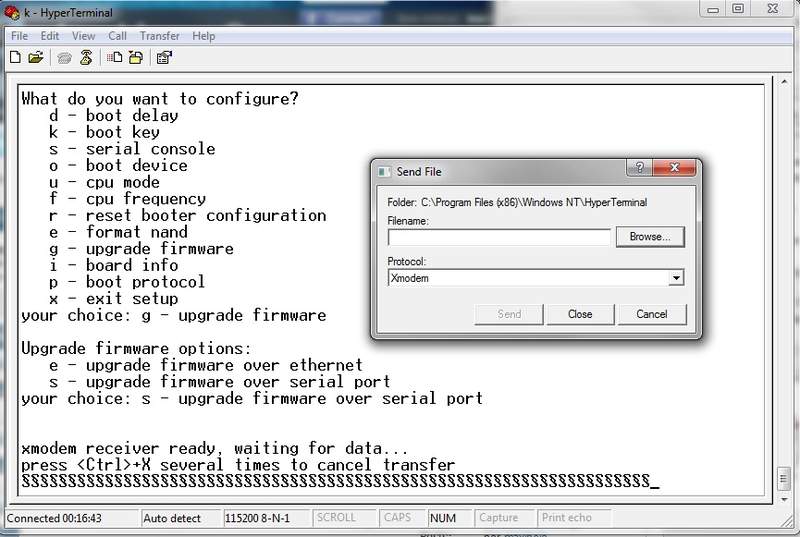Click the terminal scrollbar down arrow
This screenshot has width=800, height=537.
[784, 499]
